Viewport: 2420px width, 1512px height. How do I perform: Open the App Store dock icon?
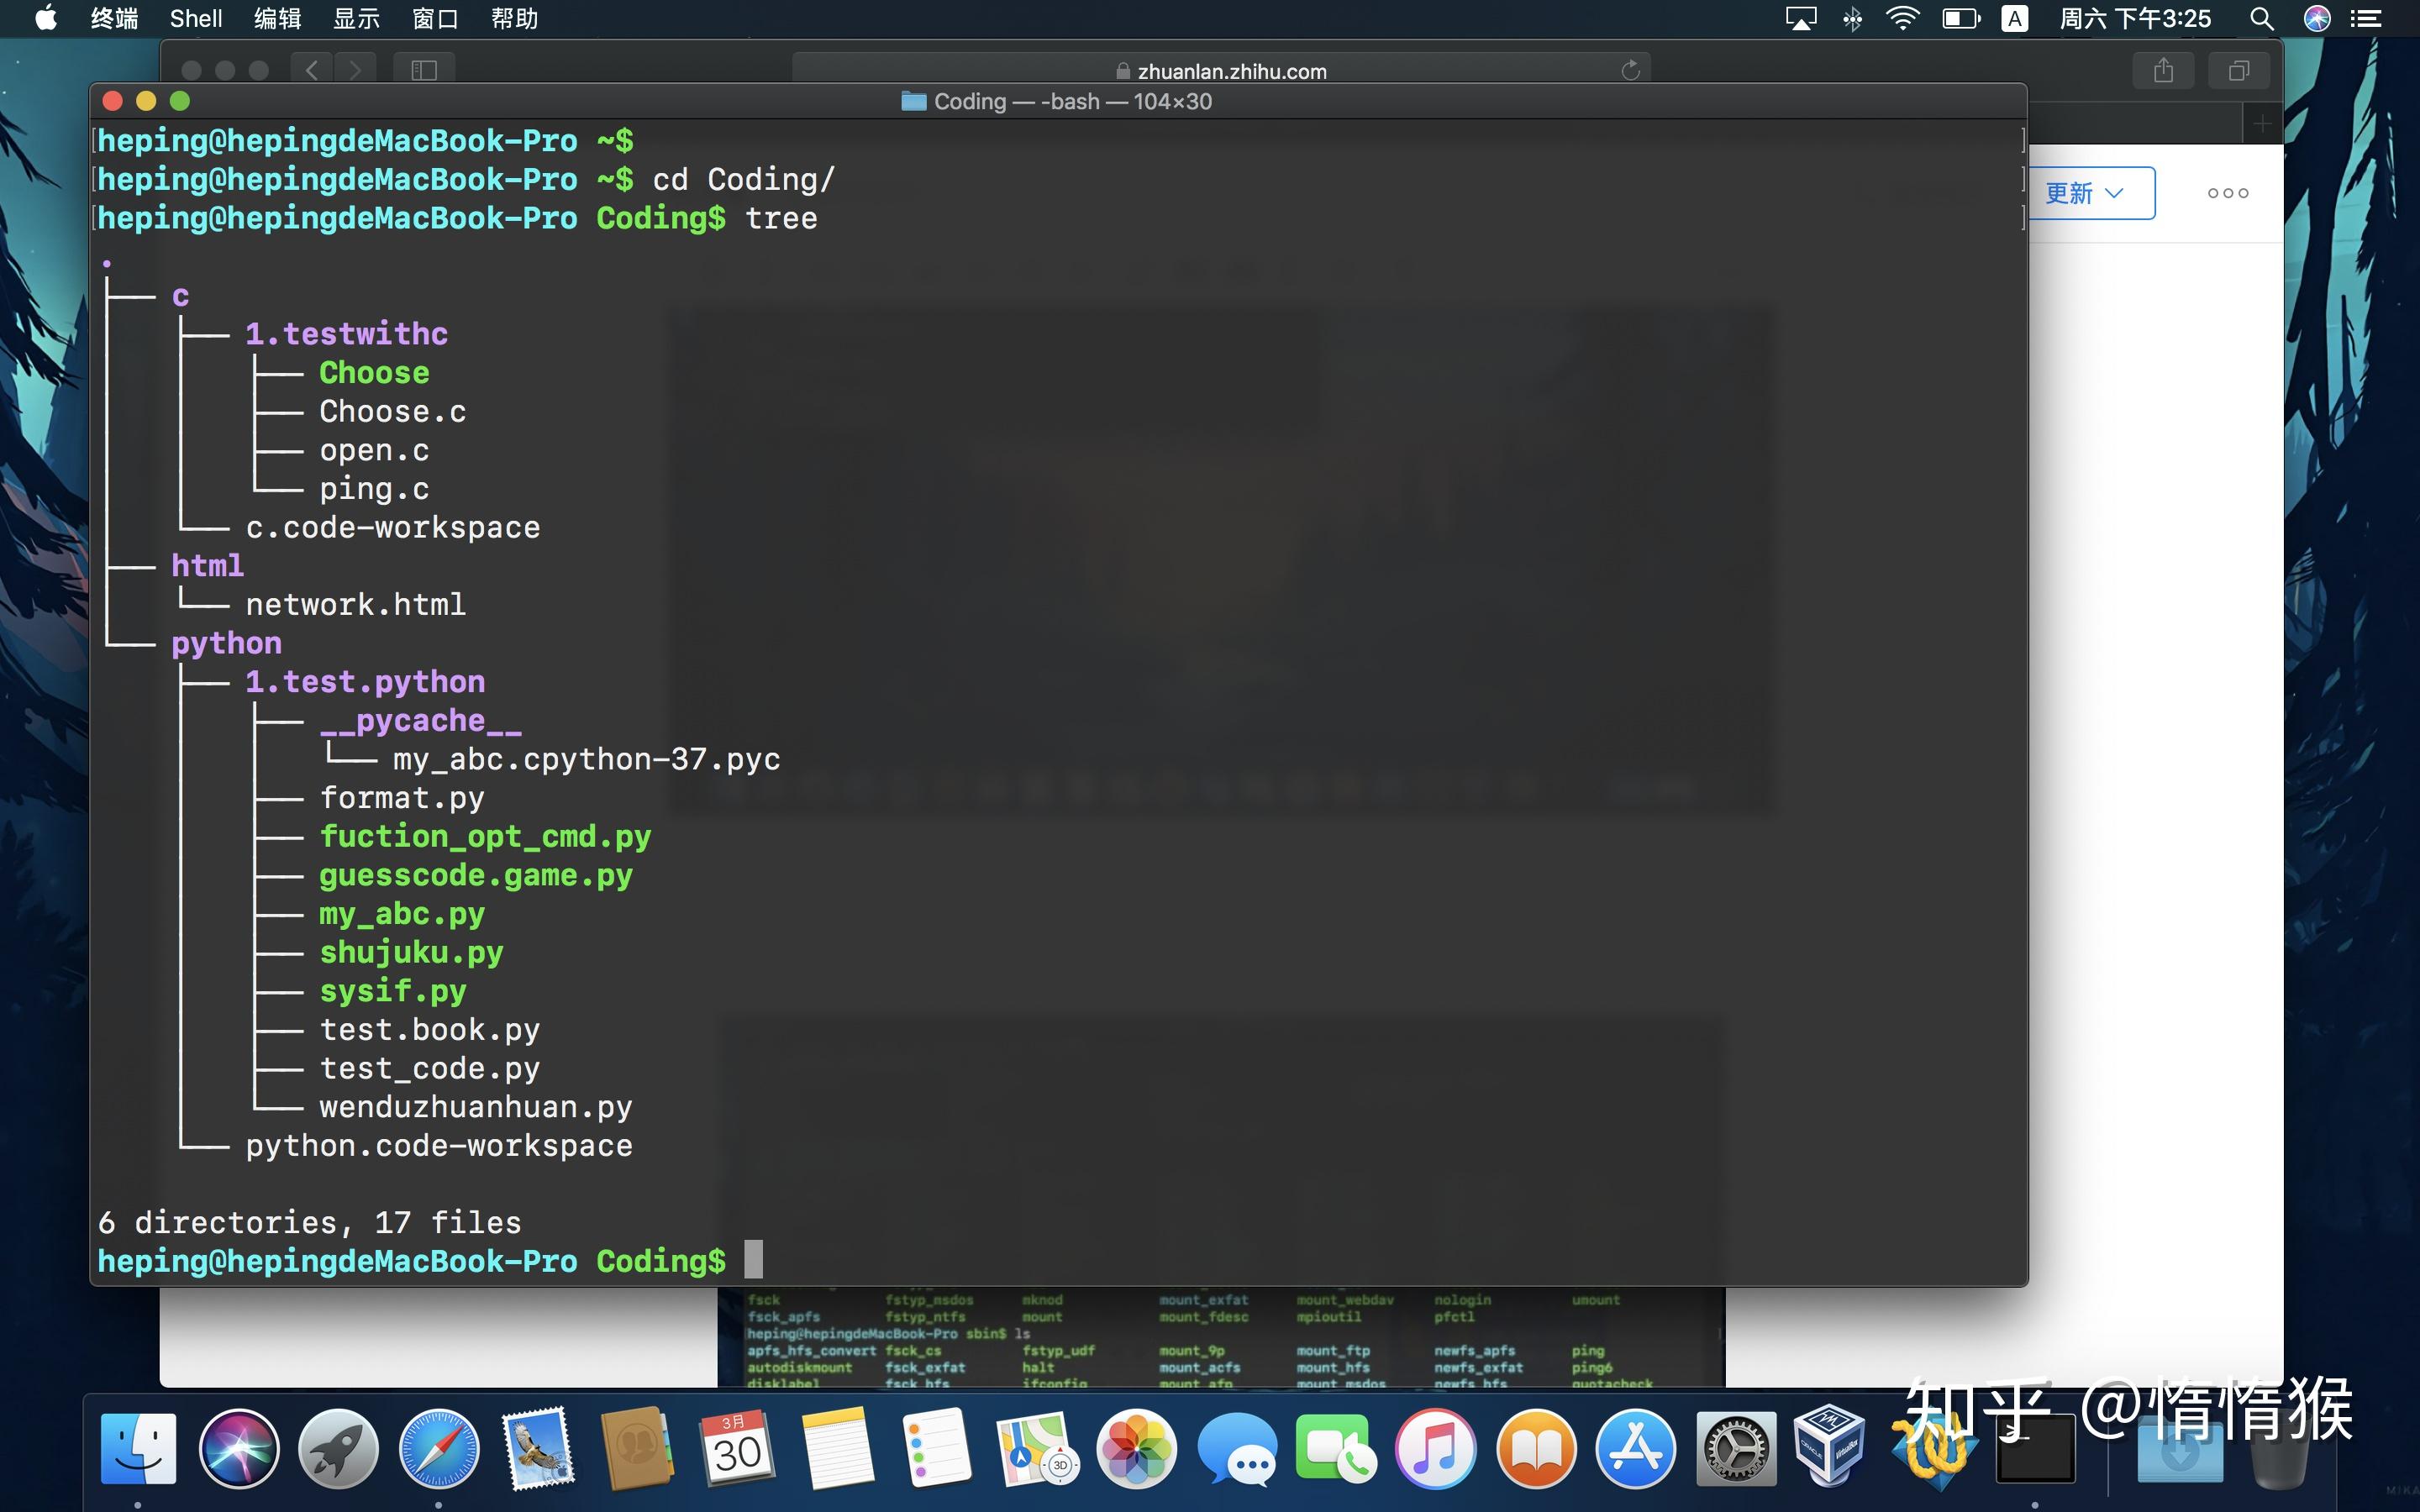(x=1635, y=1448)
